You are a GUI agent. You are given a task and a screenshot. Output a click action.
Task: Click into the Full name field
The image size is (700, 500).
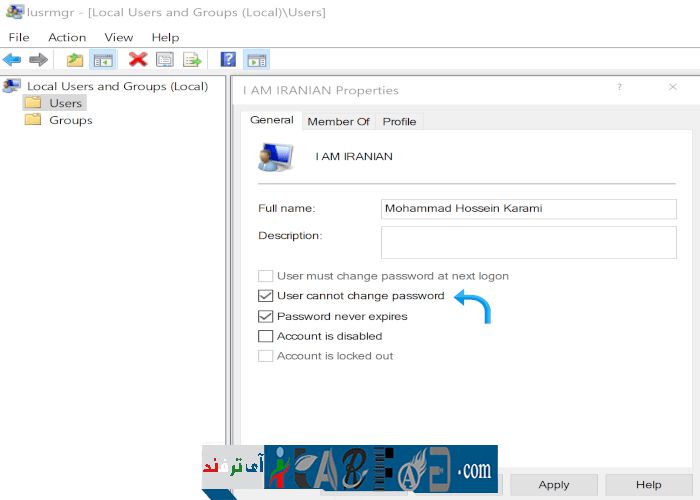click(528, 208)
